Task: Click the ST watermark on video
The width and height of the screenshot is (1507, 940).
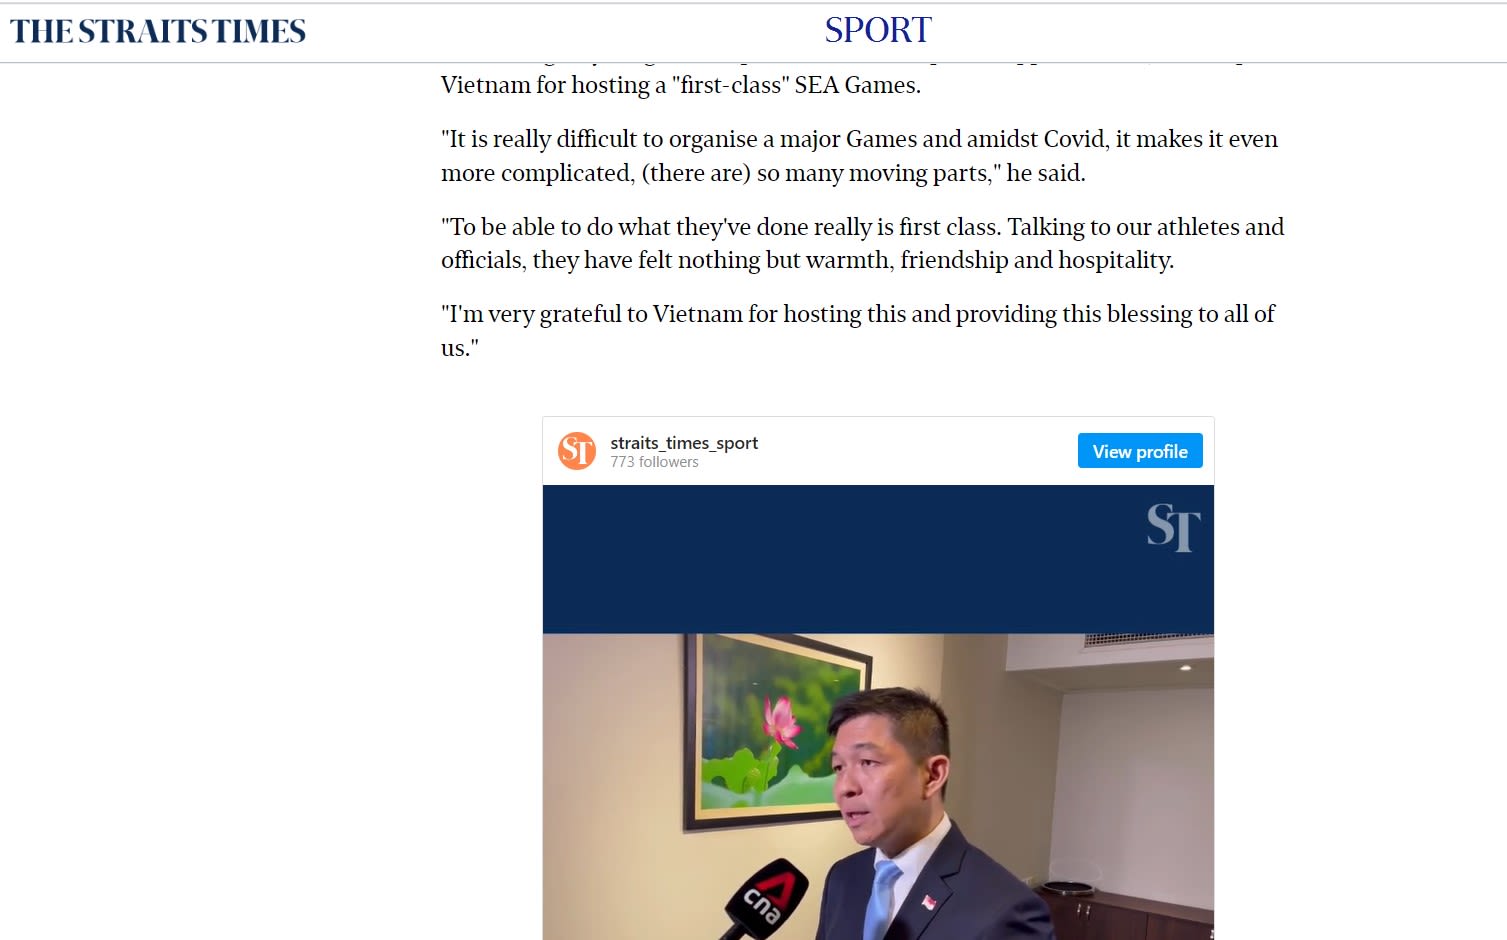Action: 1173,527
